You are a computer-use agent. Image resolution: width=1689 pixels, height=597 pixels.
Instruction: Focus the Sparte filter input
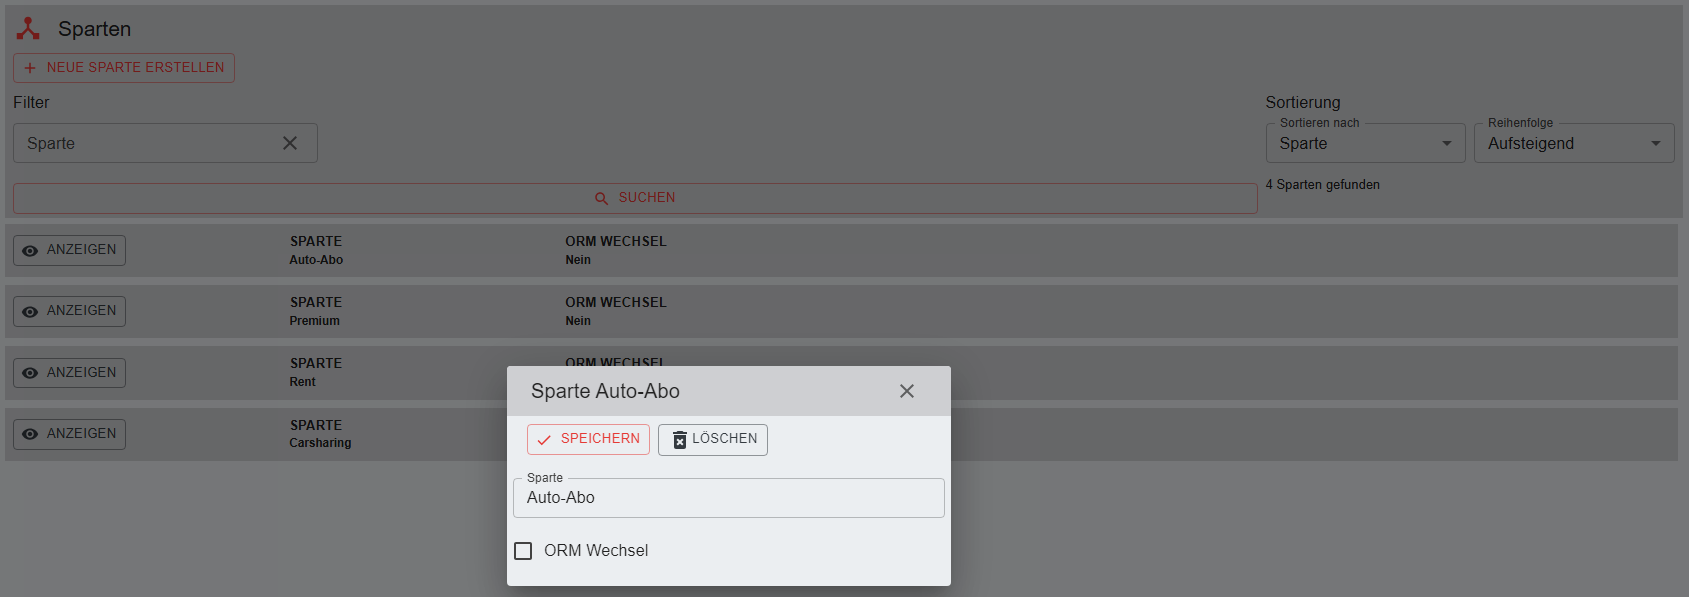(x=145, y=143)
